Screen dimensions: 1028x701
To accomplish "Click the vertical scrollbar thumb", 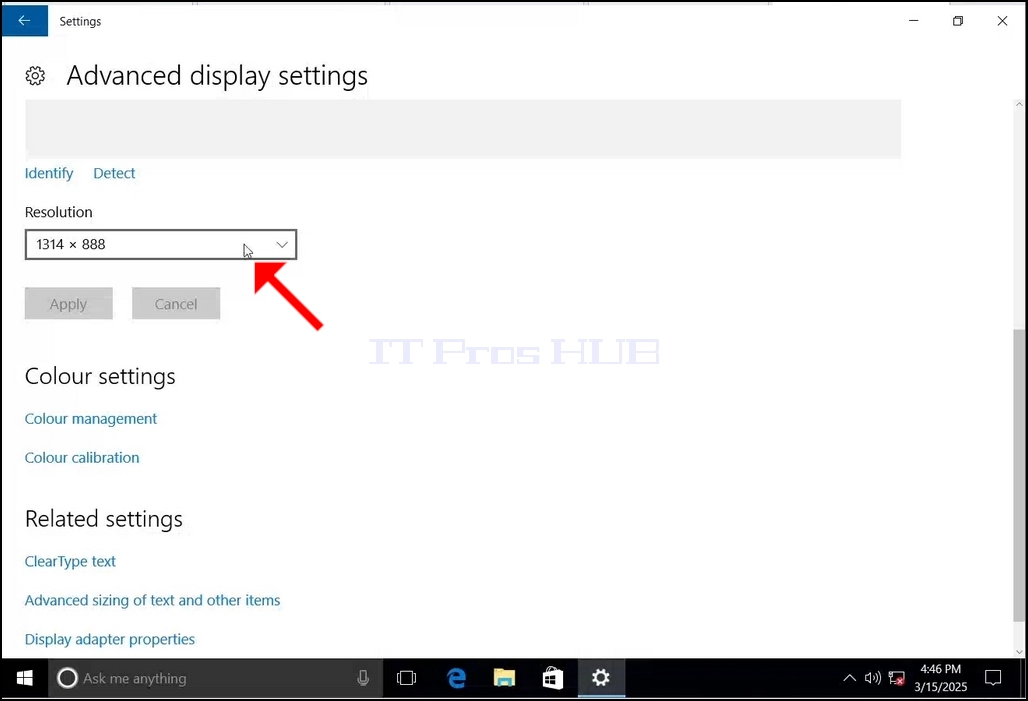I will tap(1019, 475).
